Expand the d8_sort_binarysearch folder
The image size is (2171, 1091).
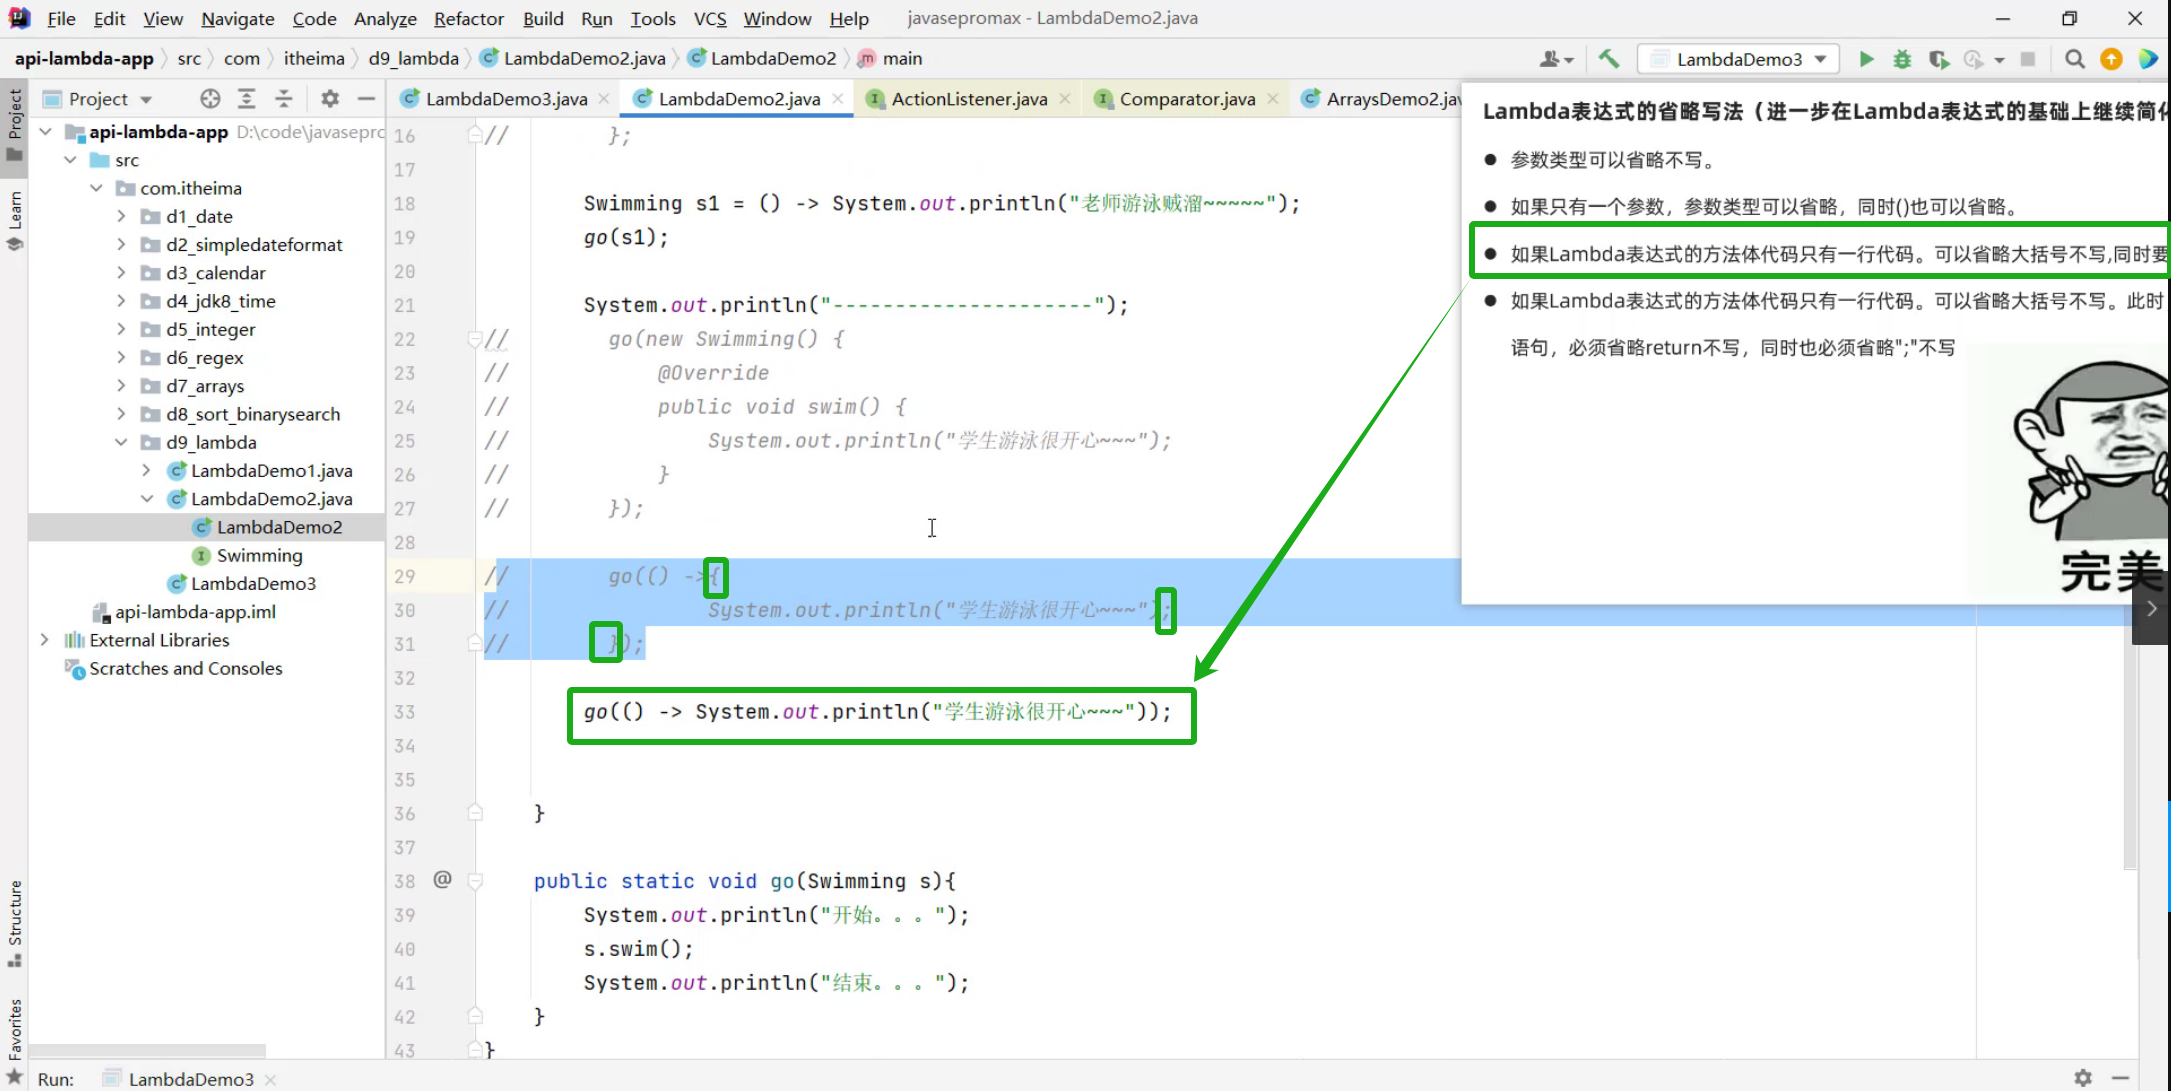click(121, 413)
